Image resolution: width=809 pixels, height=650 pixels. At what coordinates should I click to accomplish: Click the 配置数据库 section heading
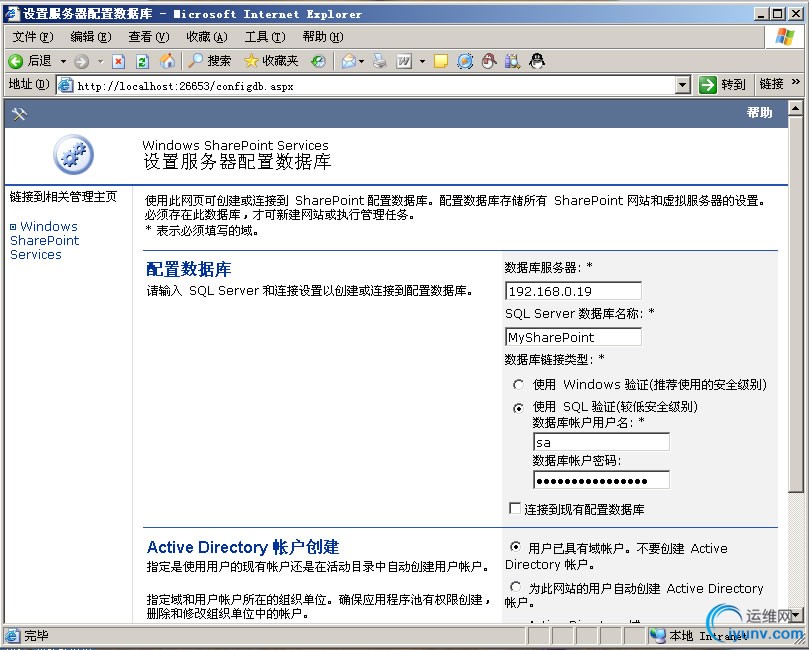point(189,269)
